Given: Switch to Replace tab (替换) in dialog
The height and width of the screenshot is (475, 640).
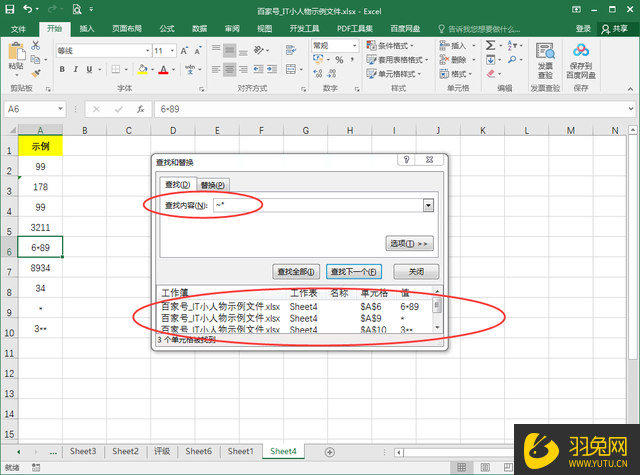Looking at the screenshot, I should tap(213, 185).
